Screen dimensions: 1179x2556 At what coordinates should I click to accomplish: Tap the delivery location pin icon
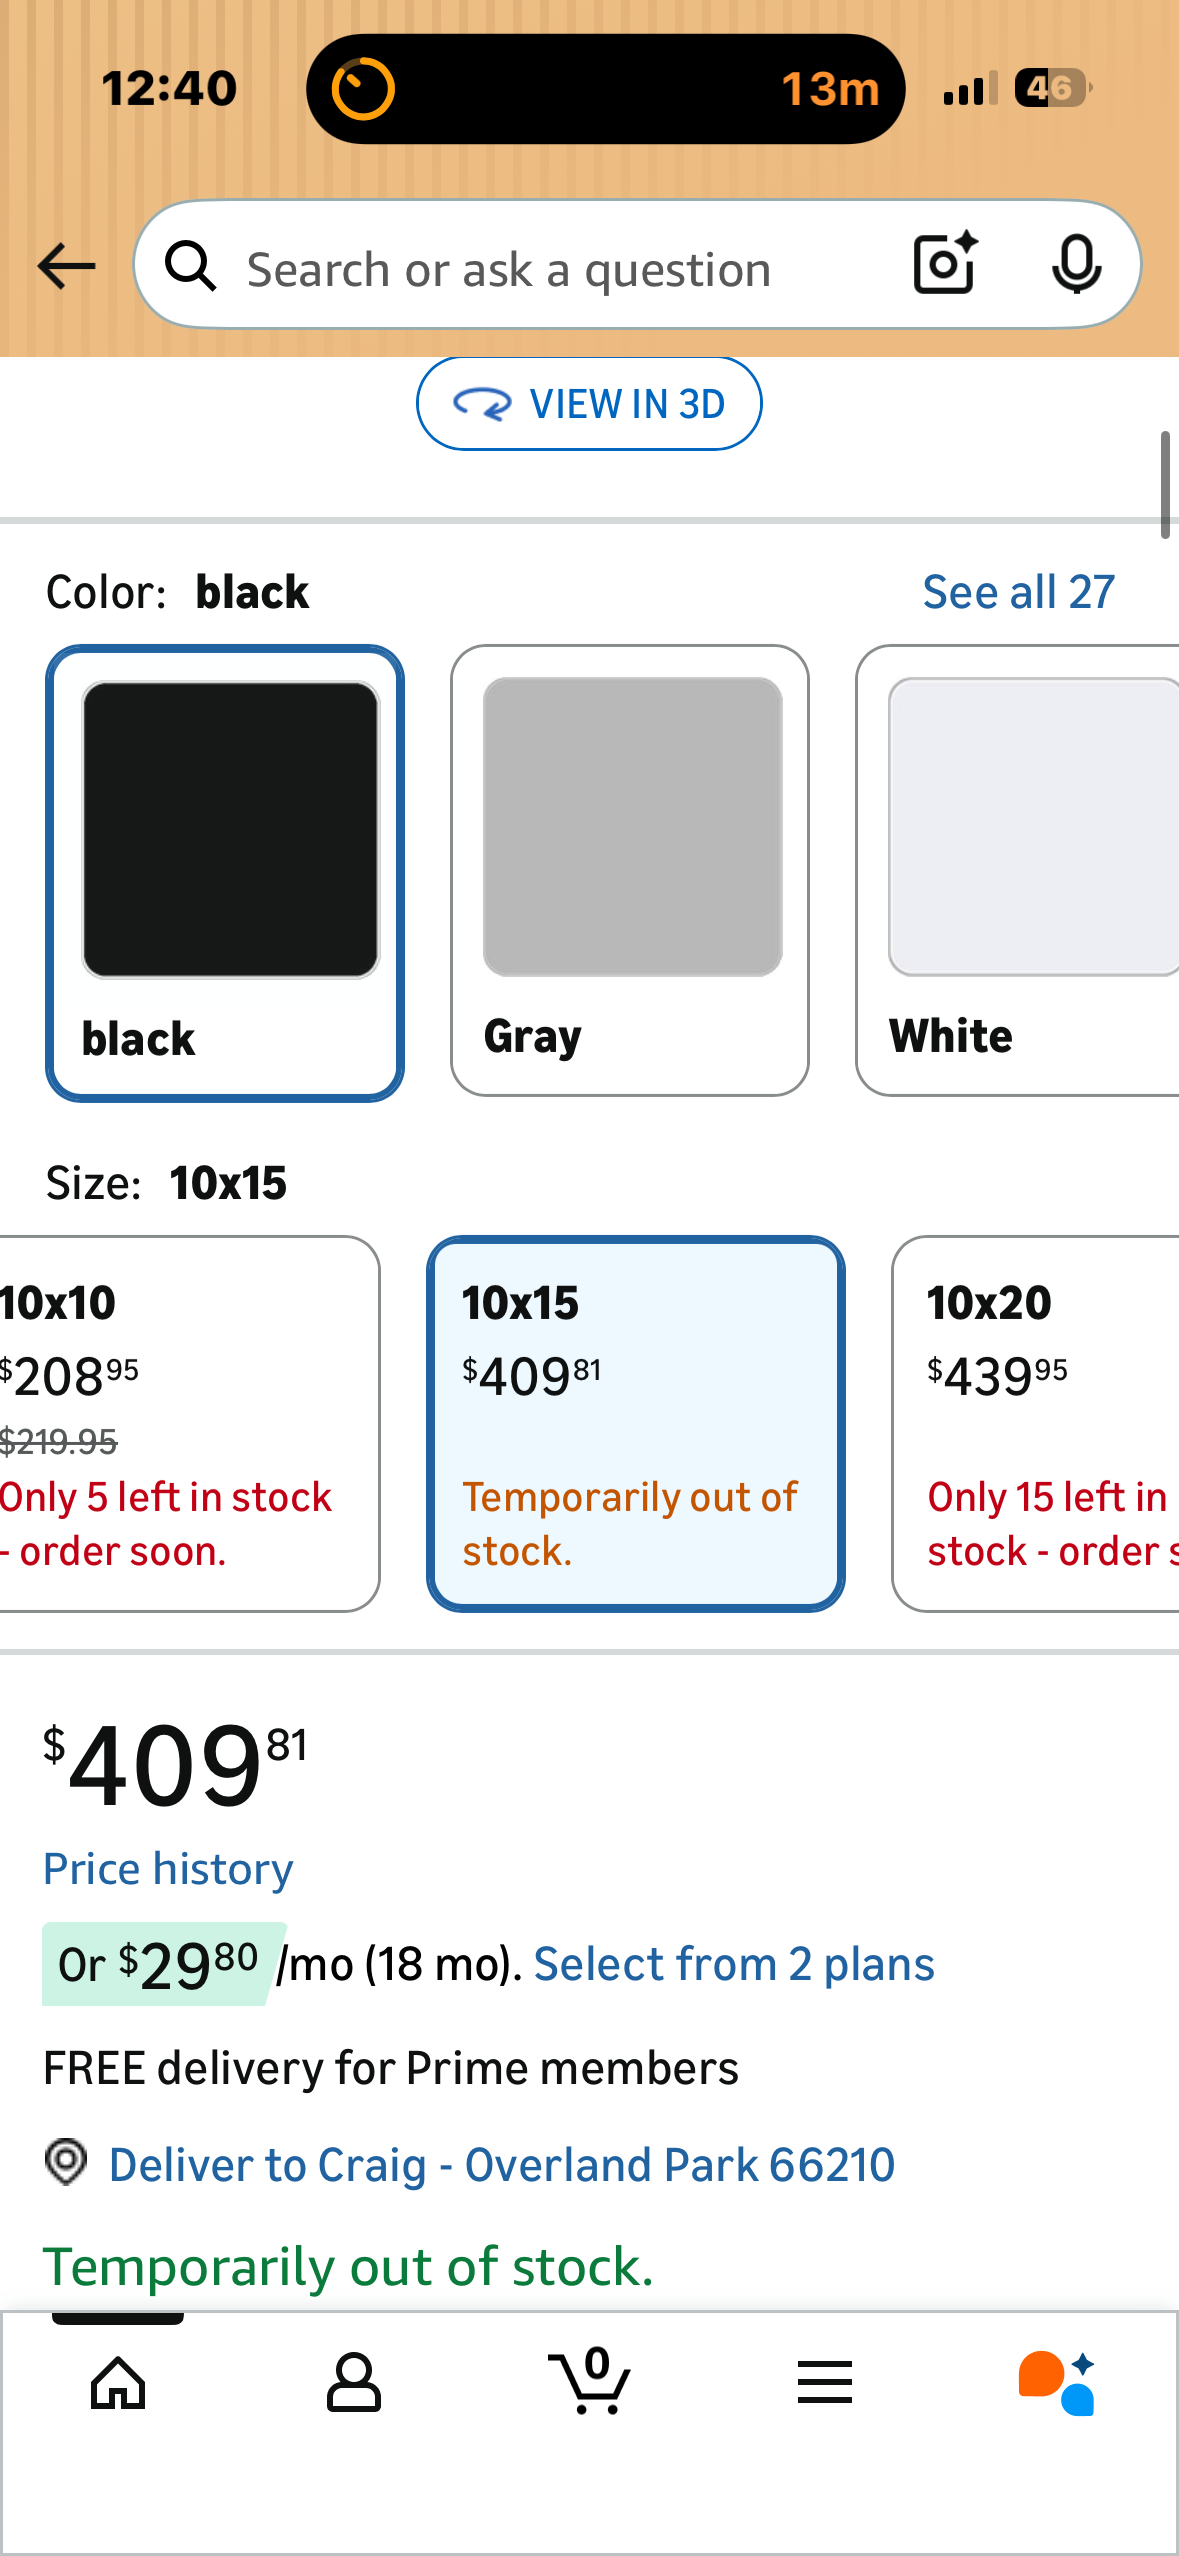pos(66,2162)
